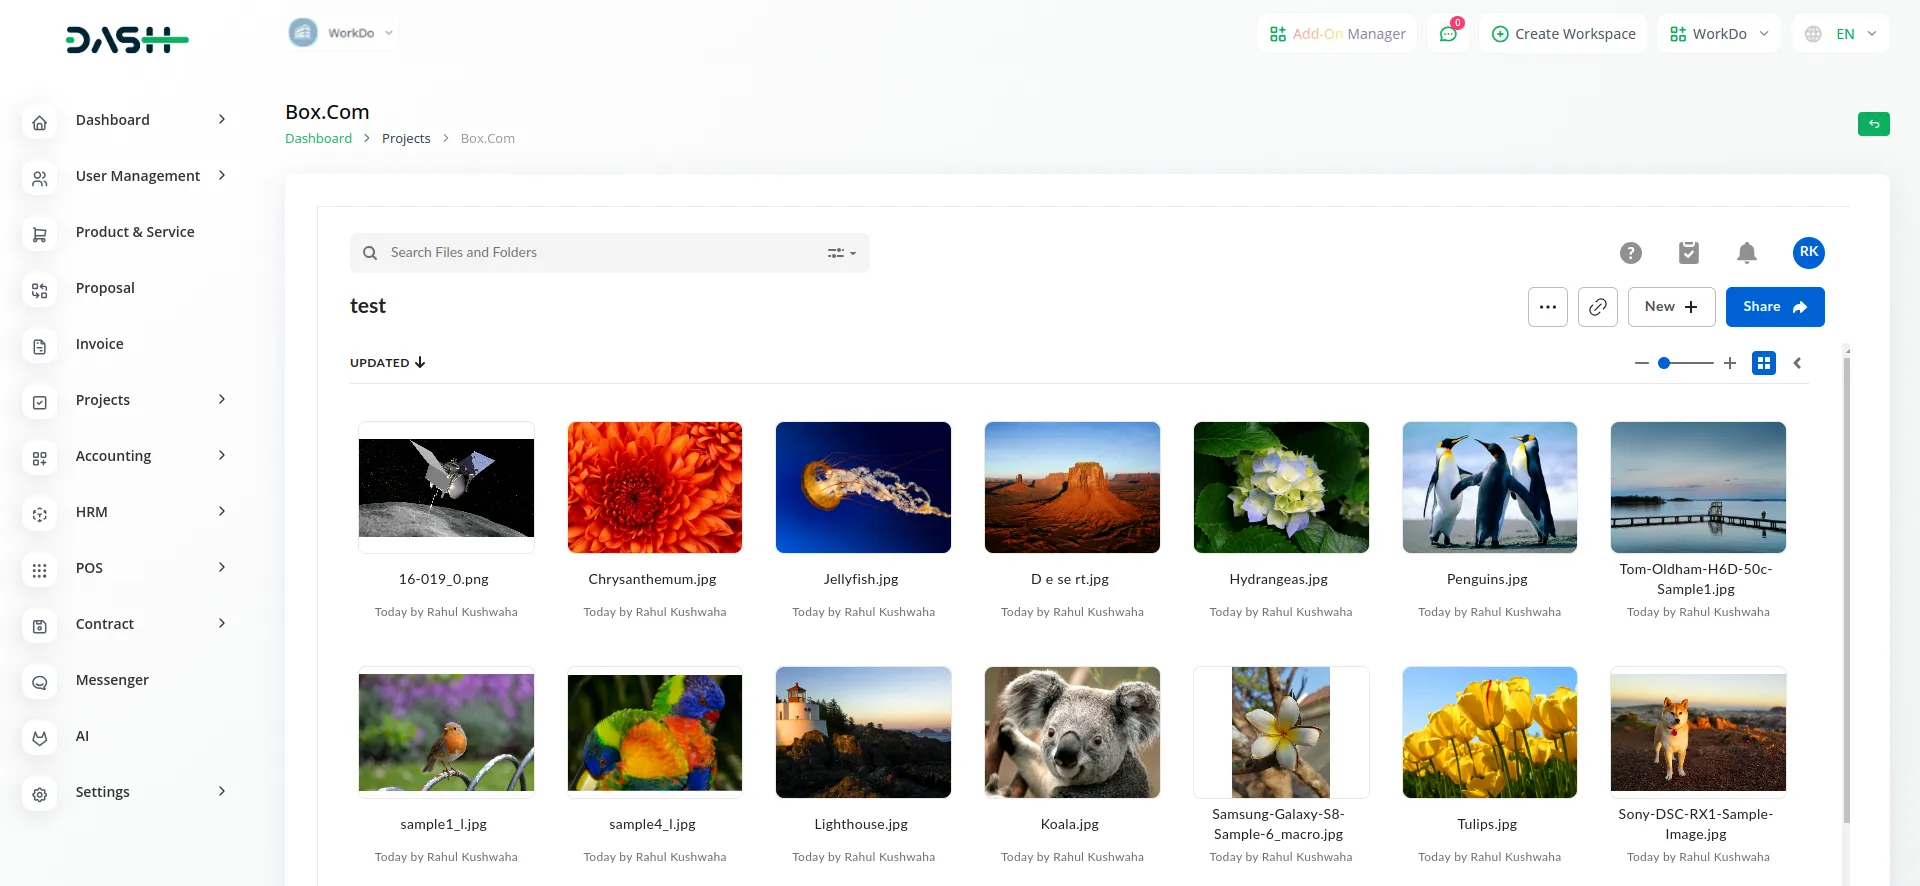Collapse the side panel arrow
The width and height of the screenshot is (1920, 886).
click(x=1797, y=363)
